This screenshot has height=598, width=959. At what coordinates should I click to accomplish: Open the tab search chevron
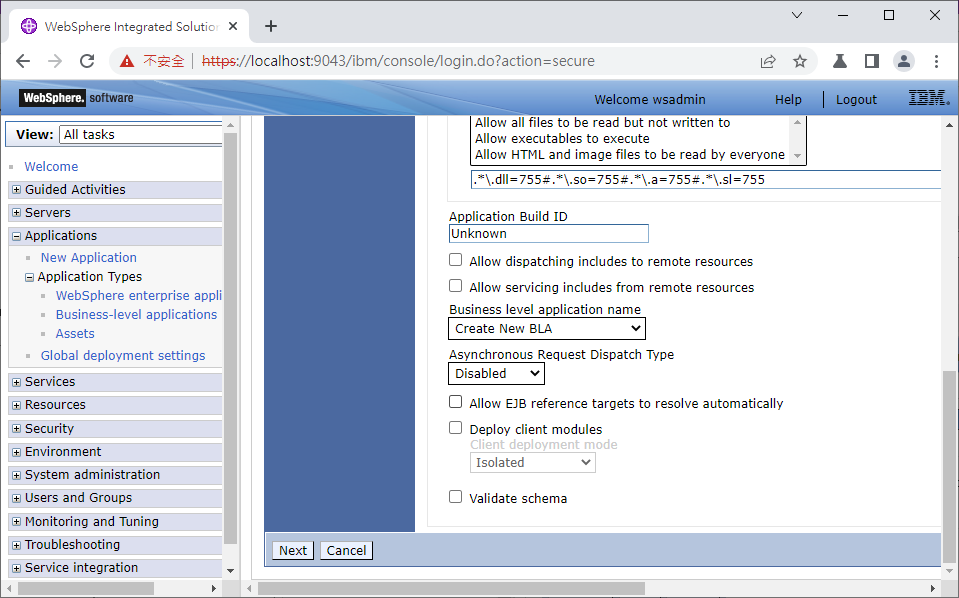(797, 15)
